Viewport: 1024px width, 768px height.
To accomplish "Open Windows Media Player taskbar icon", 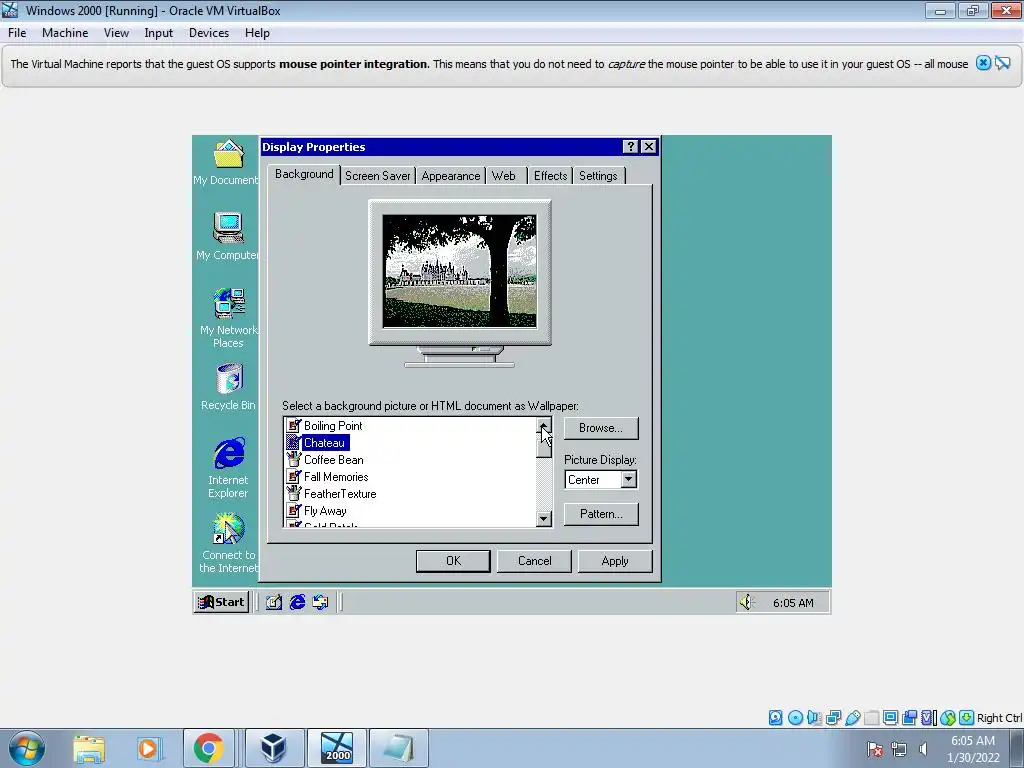I will pyautogui.click(x=148, y=748).
